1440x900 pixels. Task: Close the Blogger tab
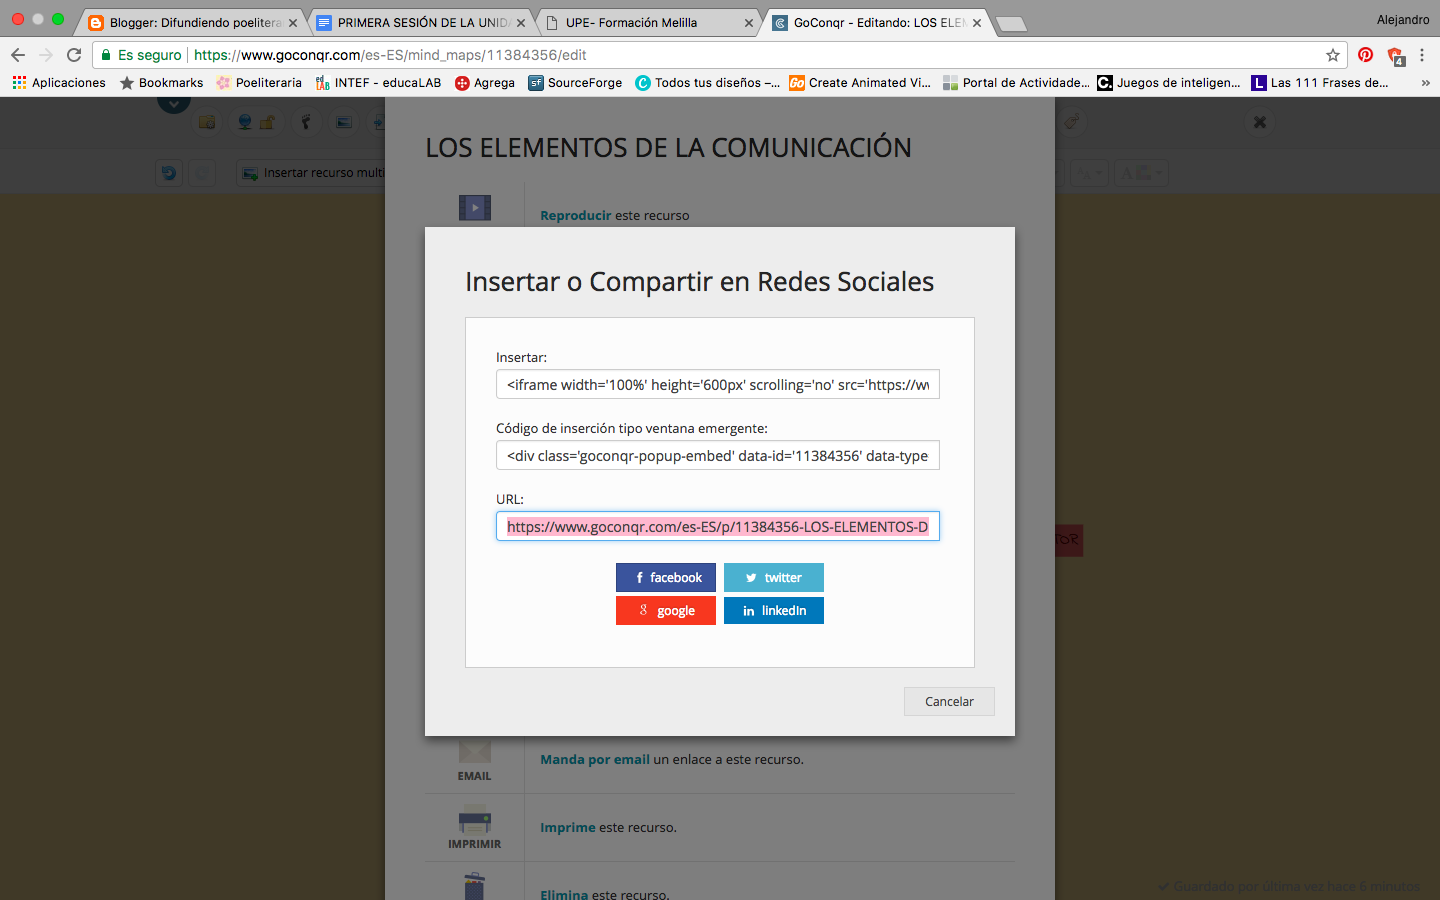tap(293, 22)
